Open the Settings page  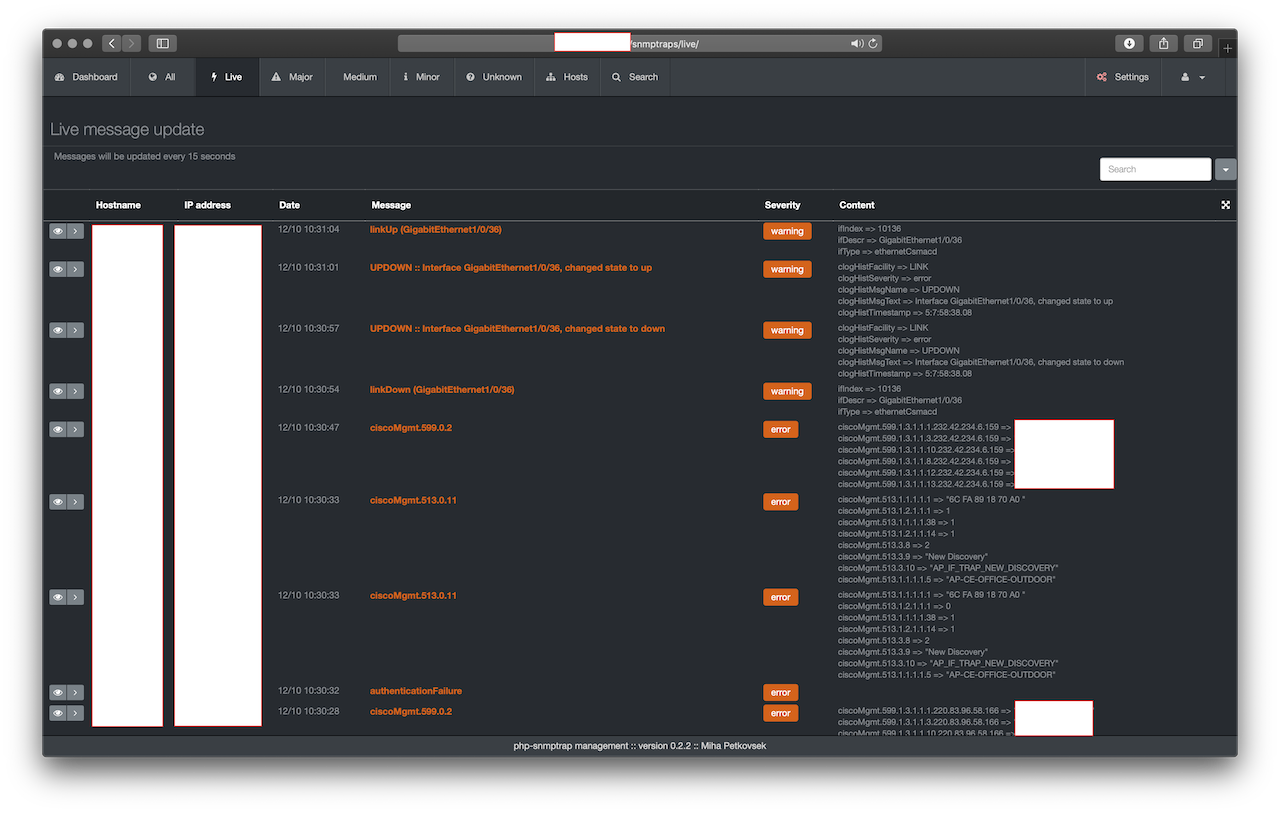point(1122,77)
